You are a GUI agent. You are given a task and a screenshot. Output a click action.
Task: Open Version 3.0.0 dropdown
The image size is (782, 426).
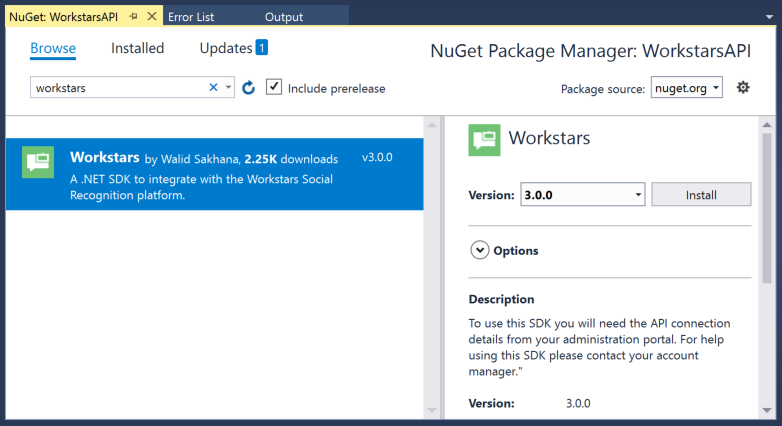click(x=583, y=195)
